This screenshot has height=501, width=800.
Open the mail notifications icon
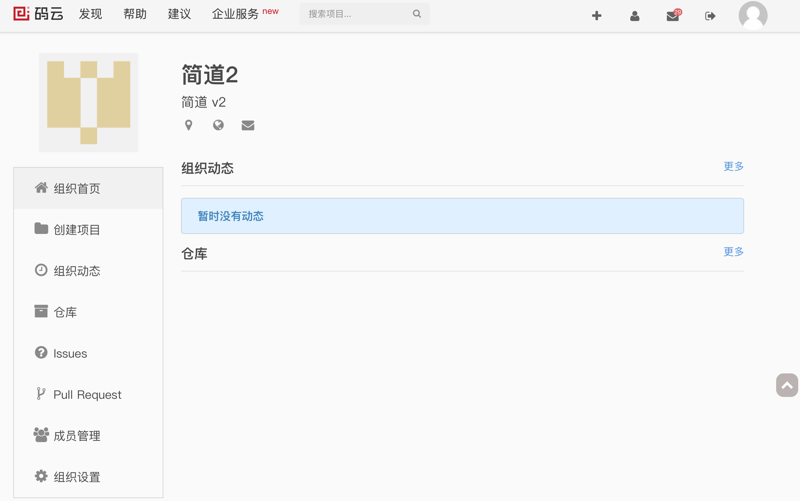click(x=673, y=16)
